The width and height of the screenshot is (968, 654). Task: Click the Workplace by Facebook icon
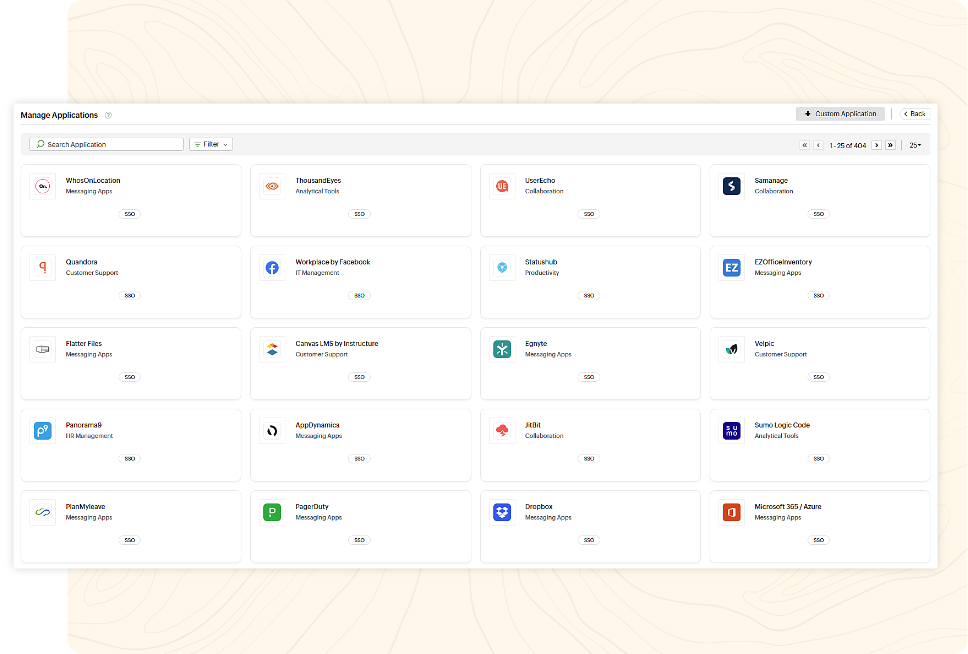(x=272, y=267)
